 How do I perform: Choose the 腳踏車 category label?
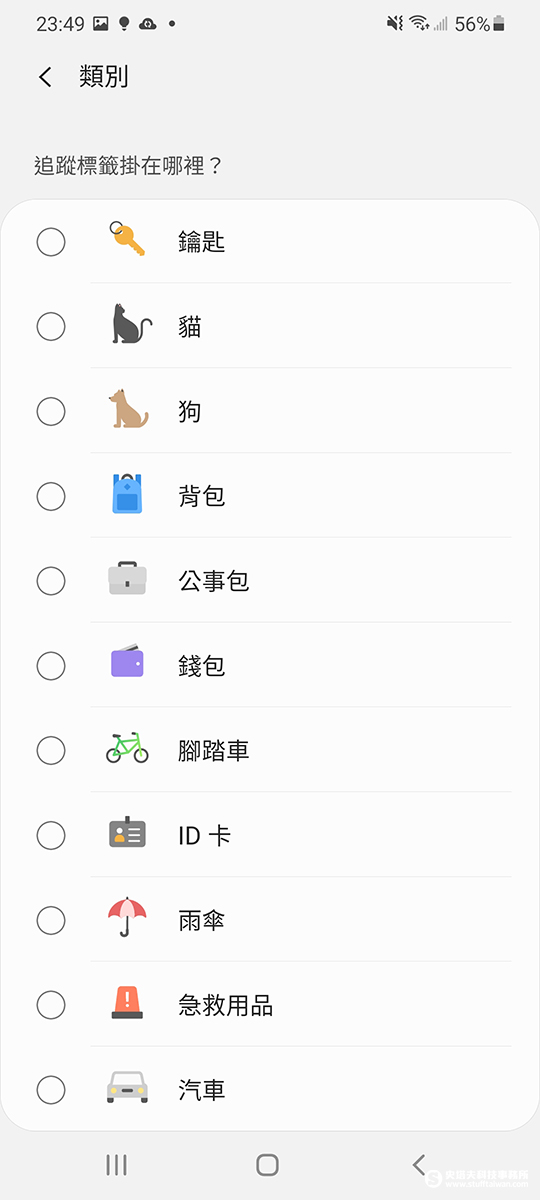[x=214, y=751]
